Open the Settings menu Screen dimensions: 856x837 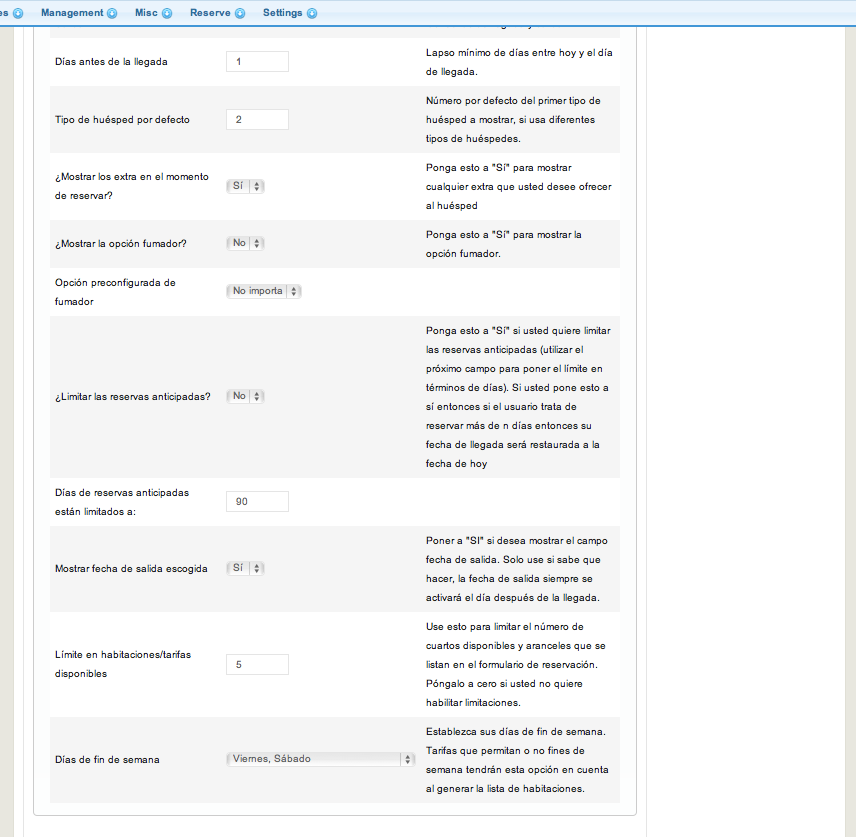coord(290,13)
